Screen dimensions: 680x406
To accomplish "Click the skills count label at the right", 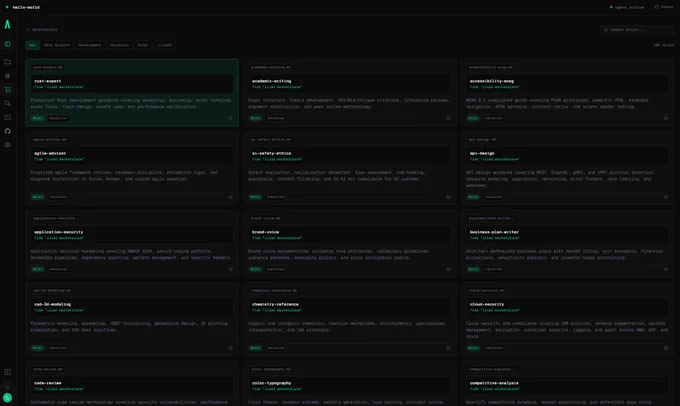I will coord(664,45).
